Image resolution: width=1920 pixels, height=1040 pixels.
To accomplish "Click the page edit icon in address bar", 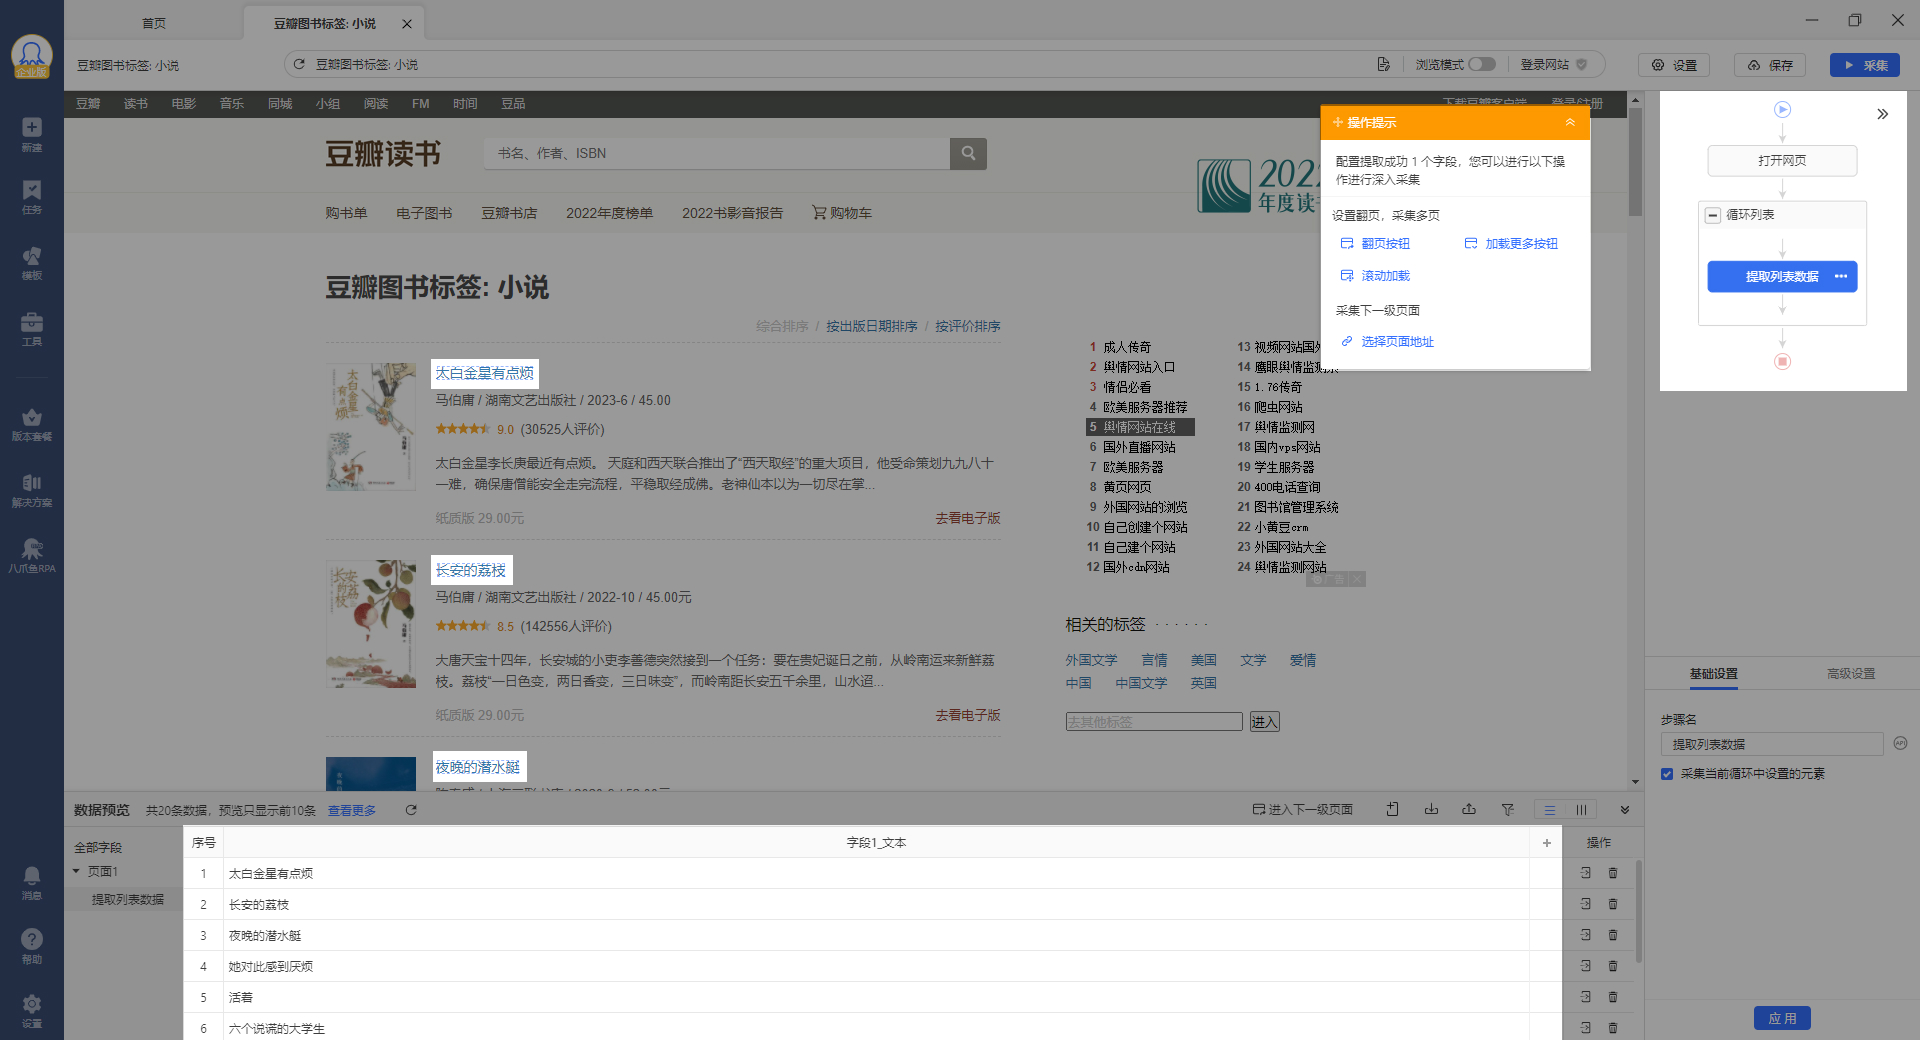I will pos(1384,64).
